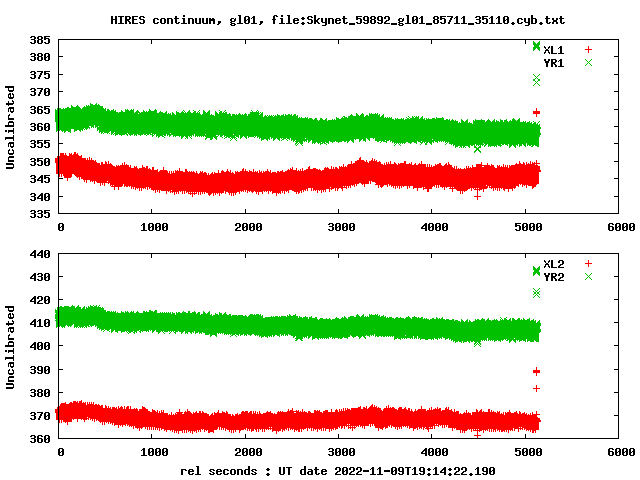Screen dimensions: 640x480
Task: Click the red plus marker beside XL1 legend
Action: point(588,50)
